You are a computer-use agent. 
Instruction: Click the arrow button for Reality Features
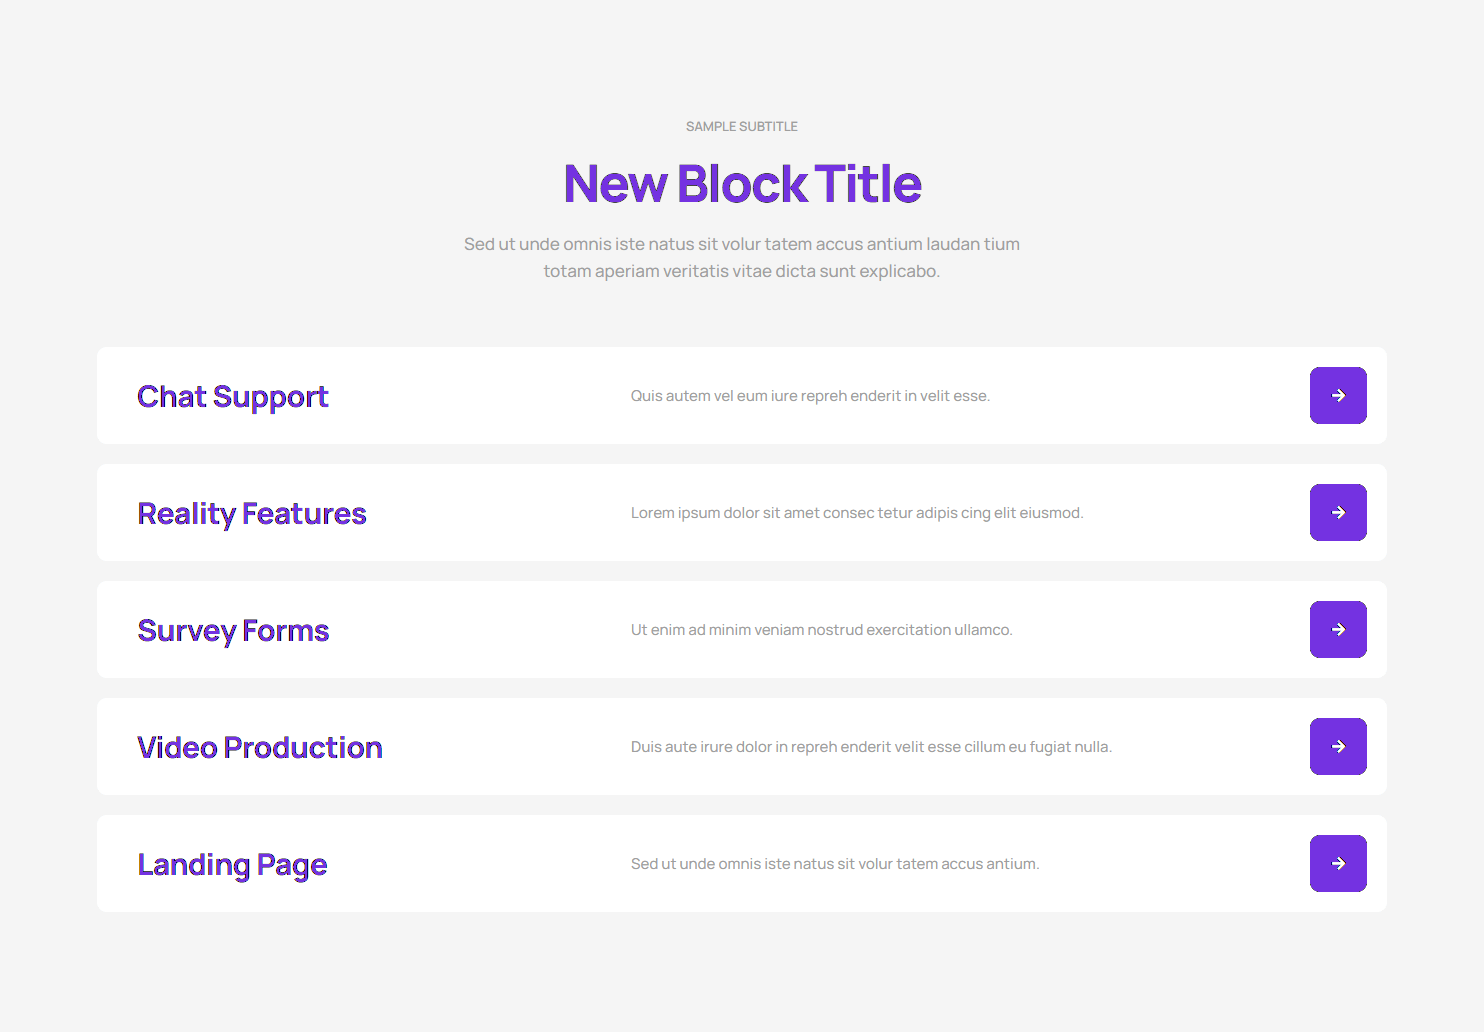tap(1338, 513)
